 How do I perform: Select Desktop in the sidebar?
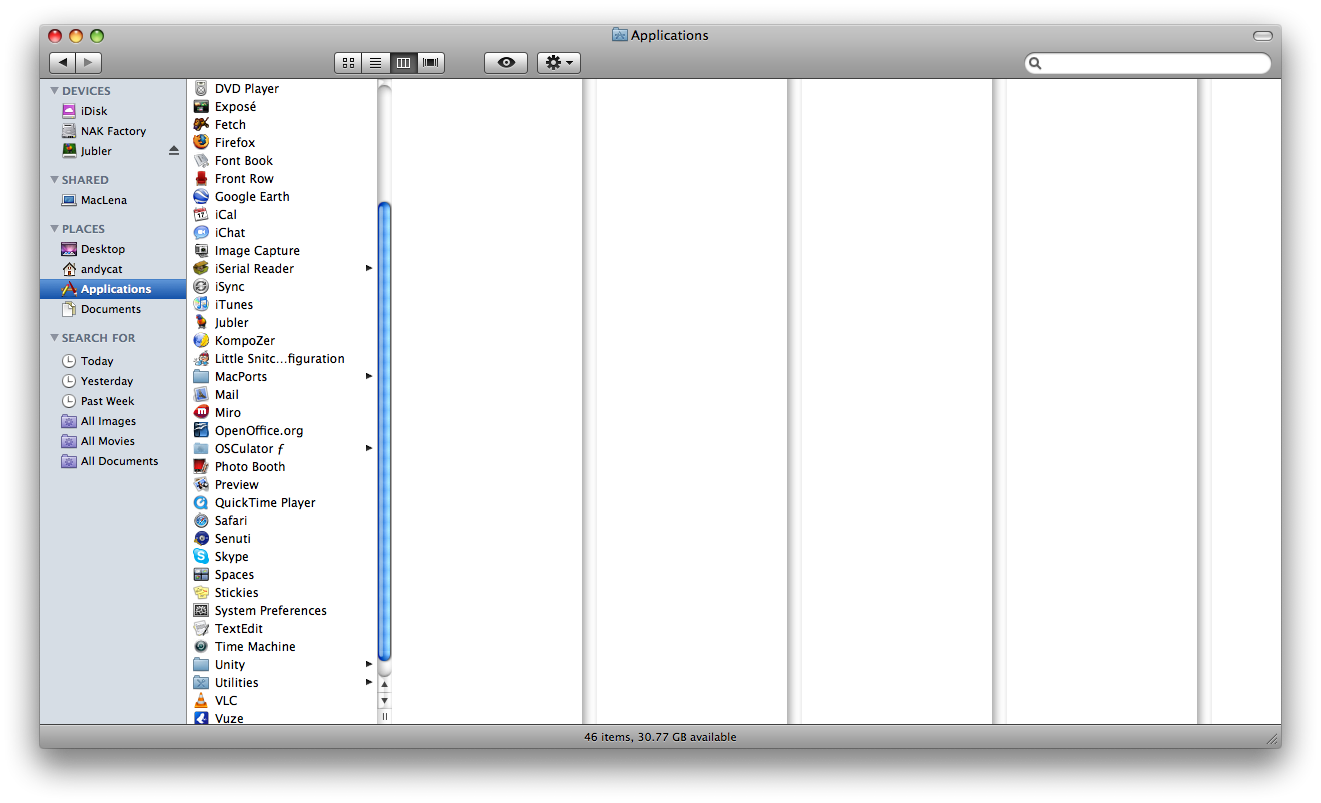[x=104, y=249]
